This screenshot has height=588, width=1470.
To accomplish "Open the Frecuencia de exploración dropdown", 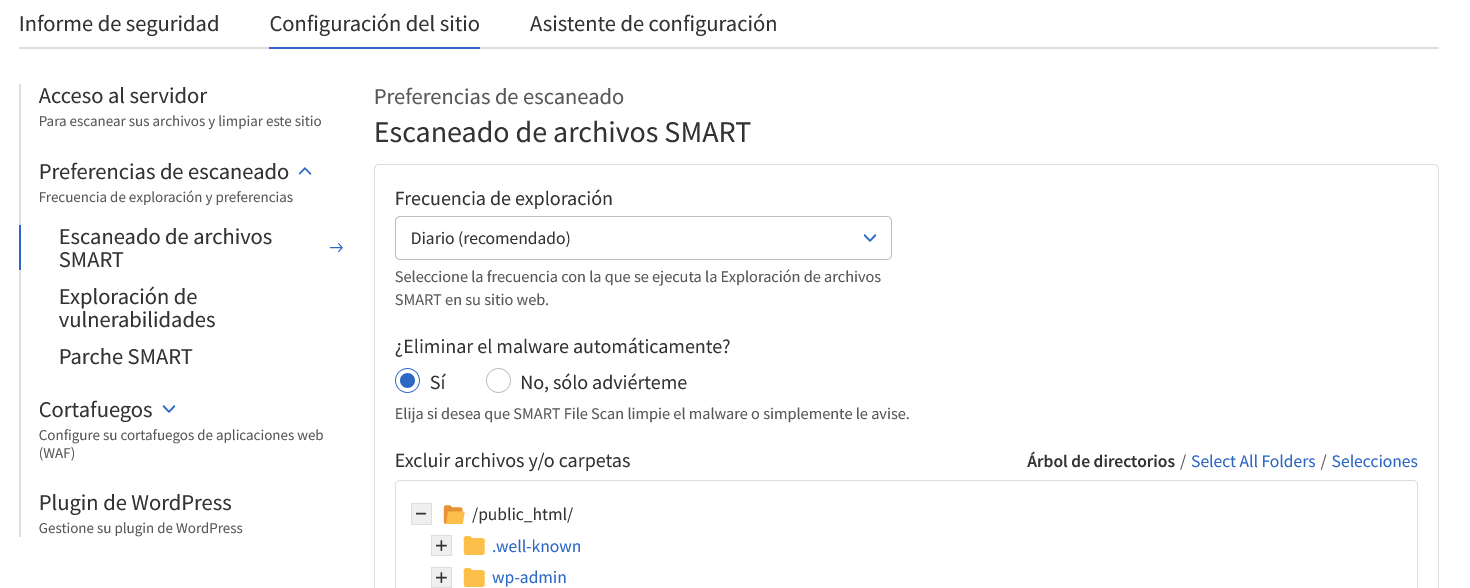I will click(x=643, y=238).
